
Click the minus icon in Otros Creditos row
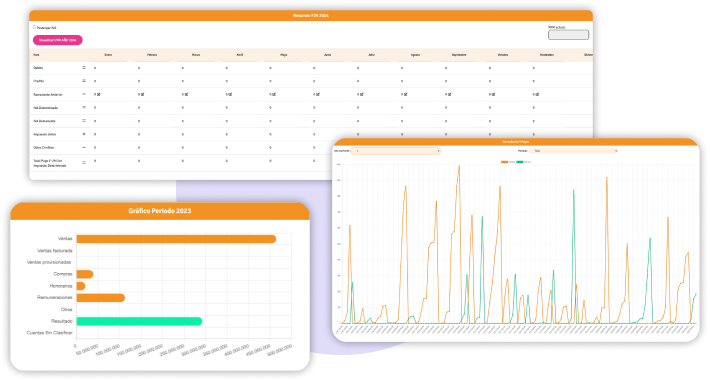pos(84,147)
